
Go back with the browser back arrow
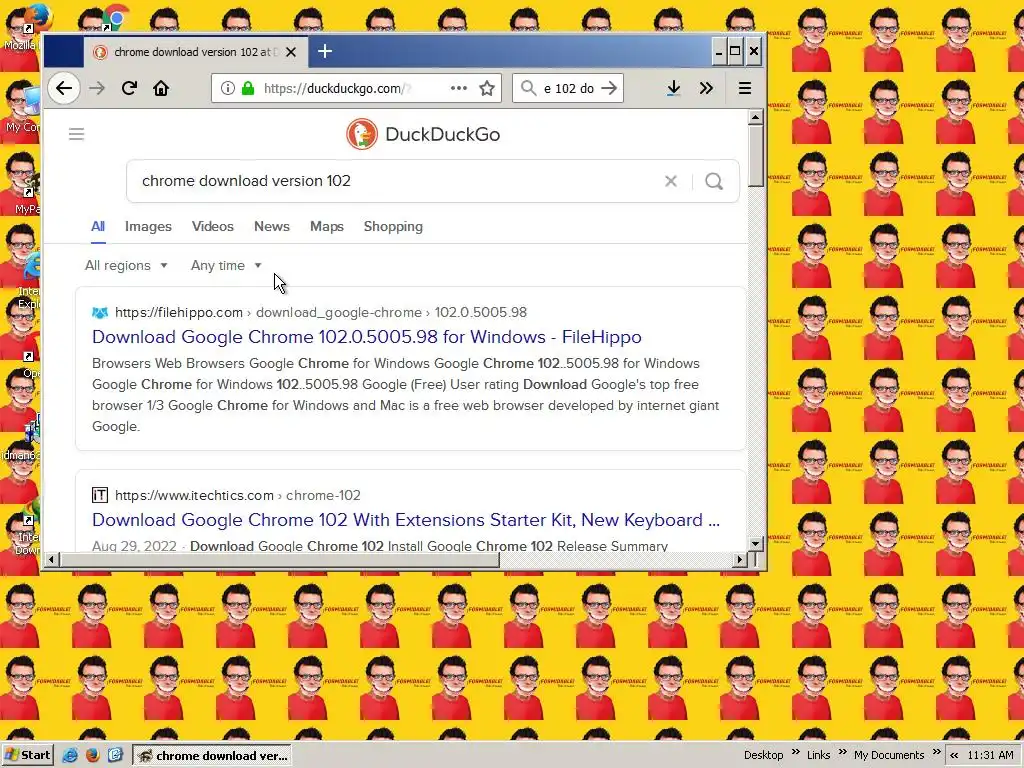point(63,88)
